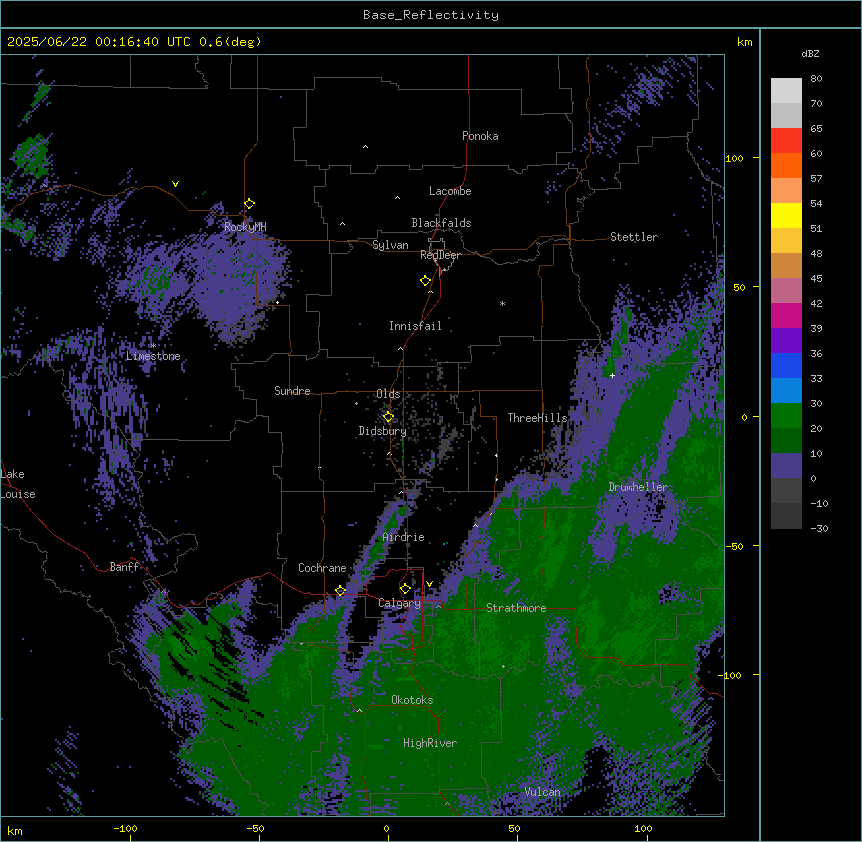Click the magenta 42-39 dBZ legend band
The height and width of the screenshot is (842, 862).
(x=786, y=315)
